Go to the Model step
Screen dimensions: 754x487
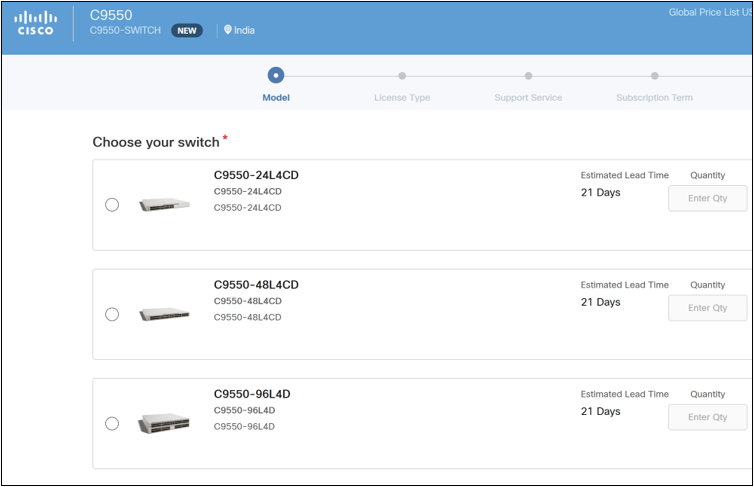[x=276, y=98]
